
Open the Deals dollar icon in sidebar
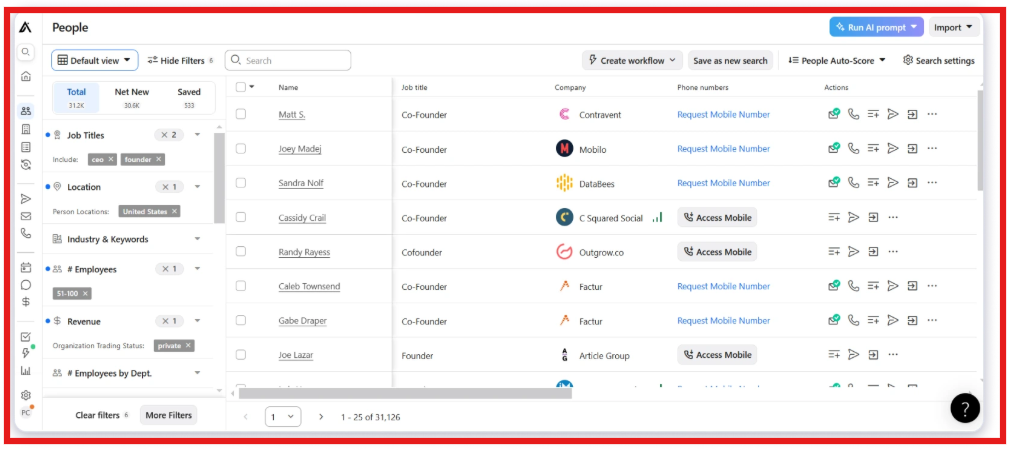coord(26,302)
